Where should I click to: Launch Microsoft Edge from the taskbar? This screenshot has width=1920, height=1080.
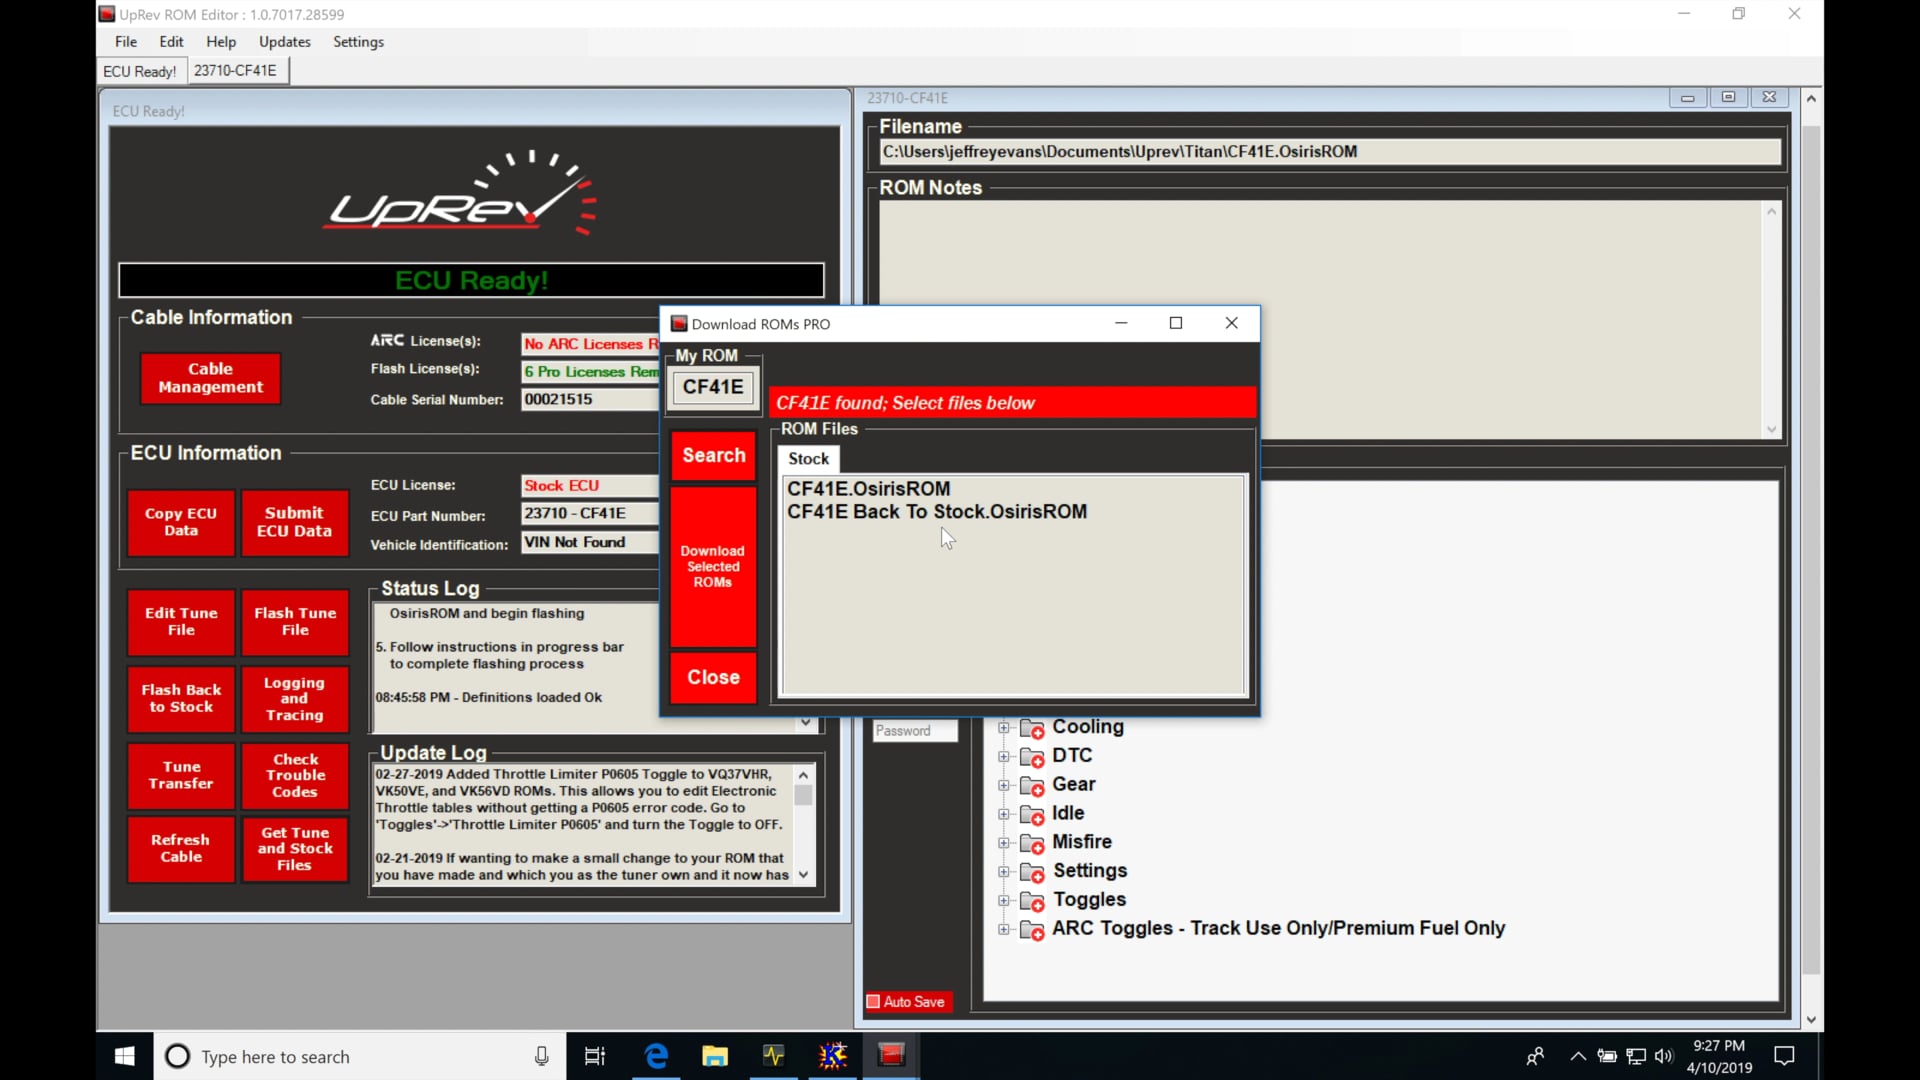tap(656, 1055)
